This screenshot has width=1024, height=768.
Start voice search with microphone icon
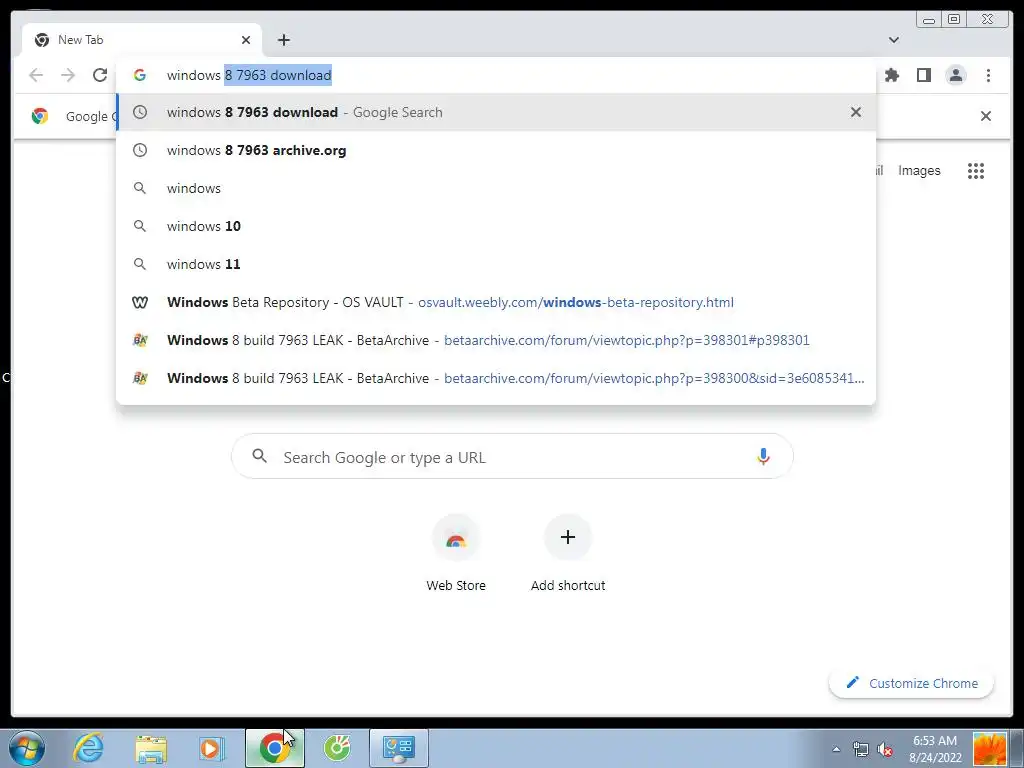(x=763, y=456)
